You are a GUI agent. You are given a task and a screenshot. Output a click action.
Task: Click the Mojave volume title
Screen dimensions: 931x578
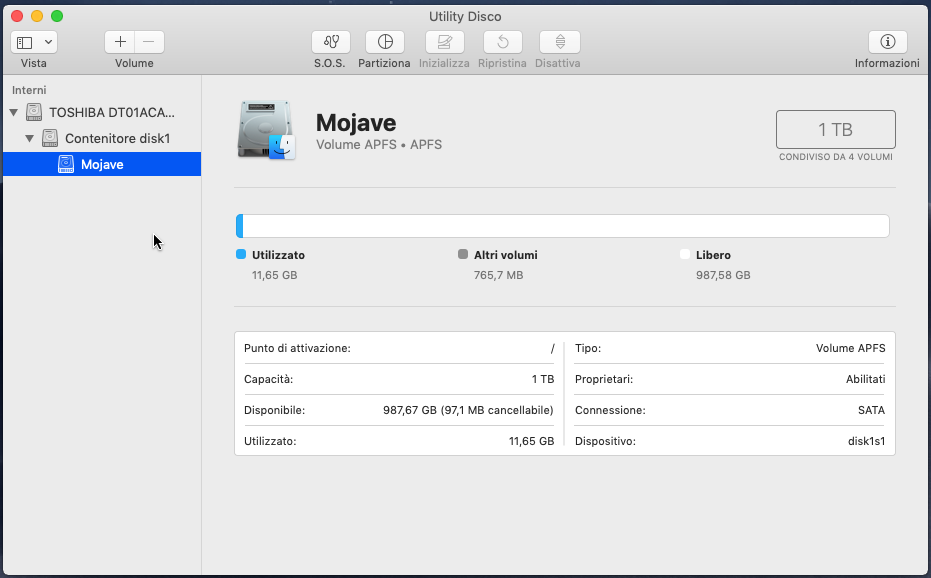click(x=356, y=122)
